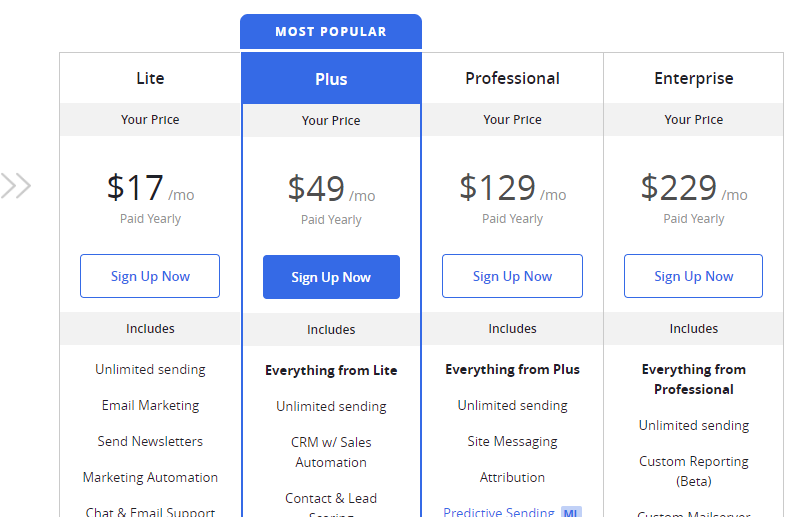The height and width of the screenshot is (517, 786).
Task: Click Your Price in Enterprise column
Action: click(x=694, y=119)
